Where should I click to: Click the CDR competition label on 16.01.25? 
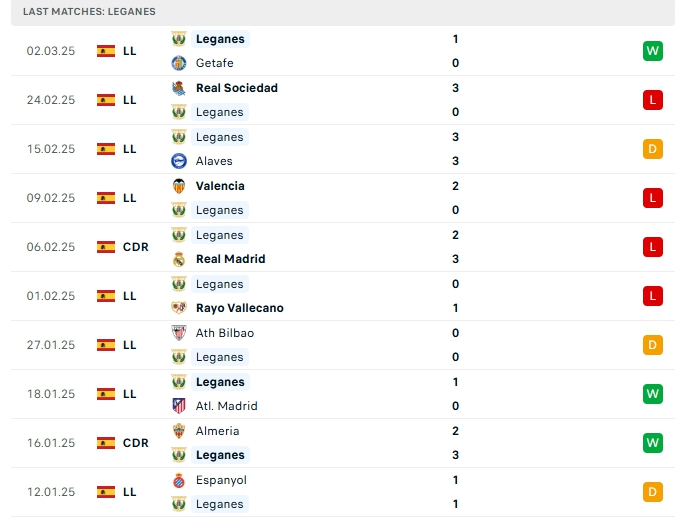136,443
